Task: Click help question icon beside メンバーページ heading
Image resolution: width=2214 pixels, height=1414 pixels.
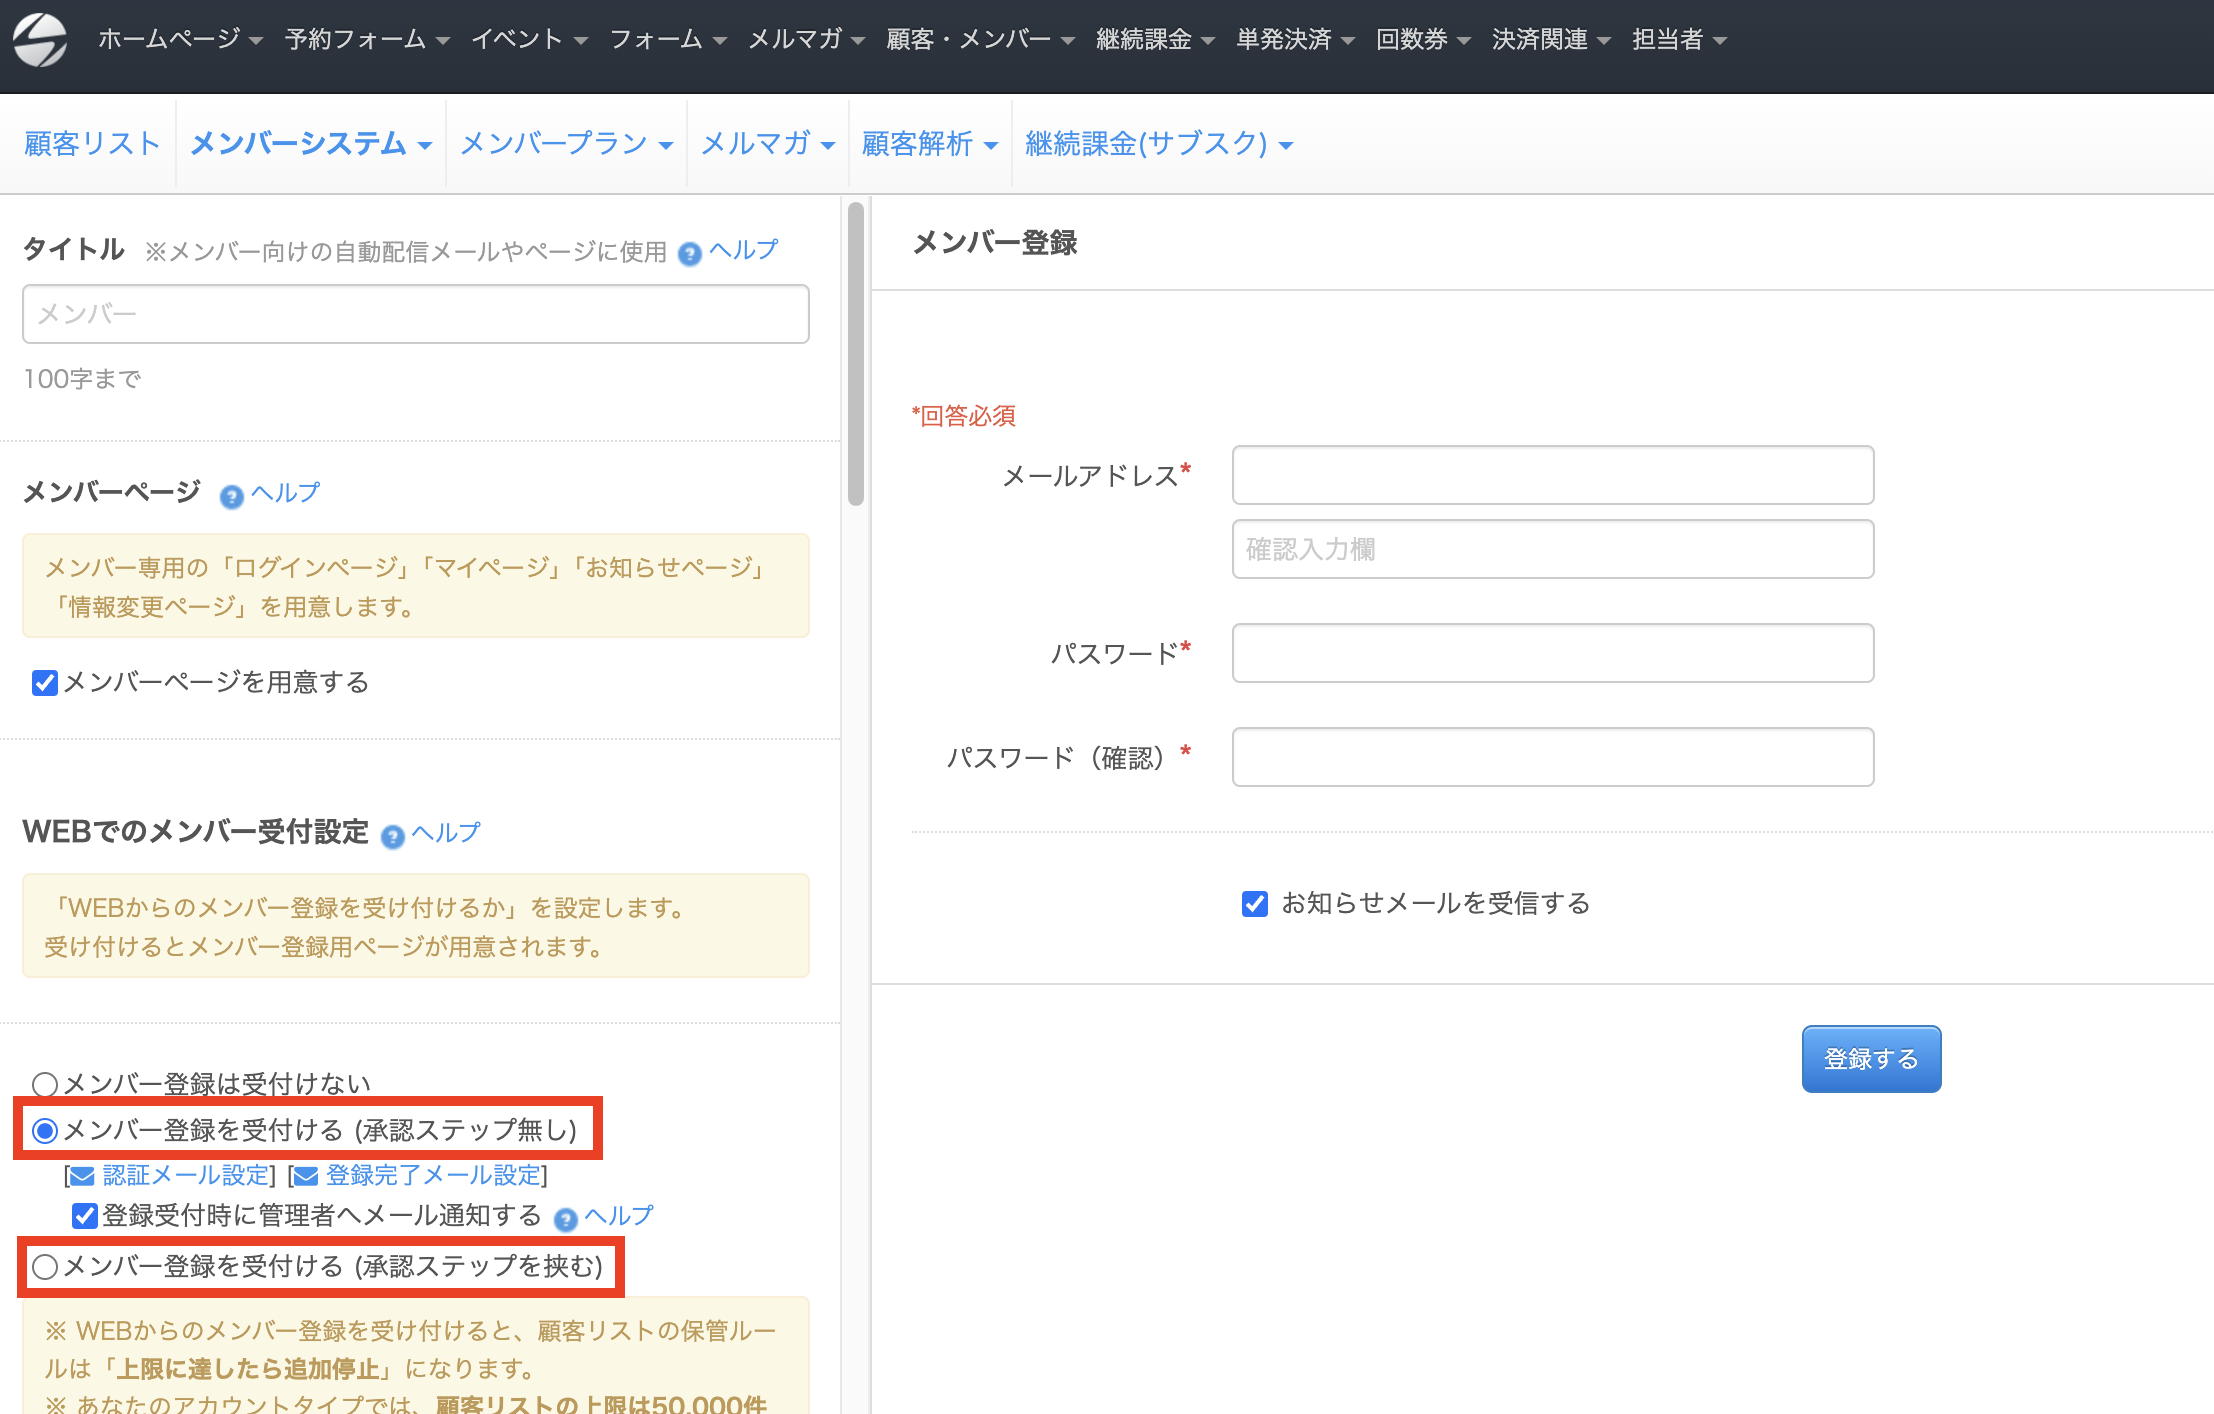Action: [231, 497]
